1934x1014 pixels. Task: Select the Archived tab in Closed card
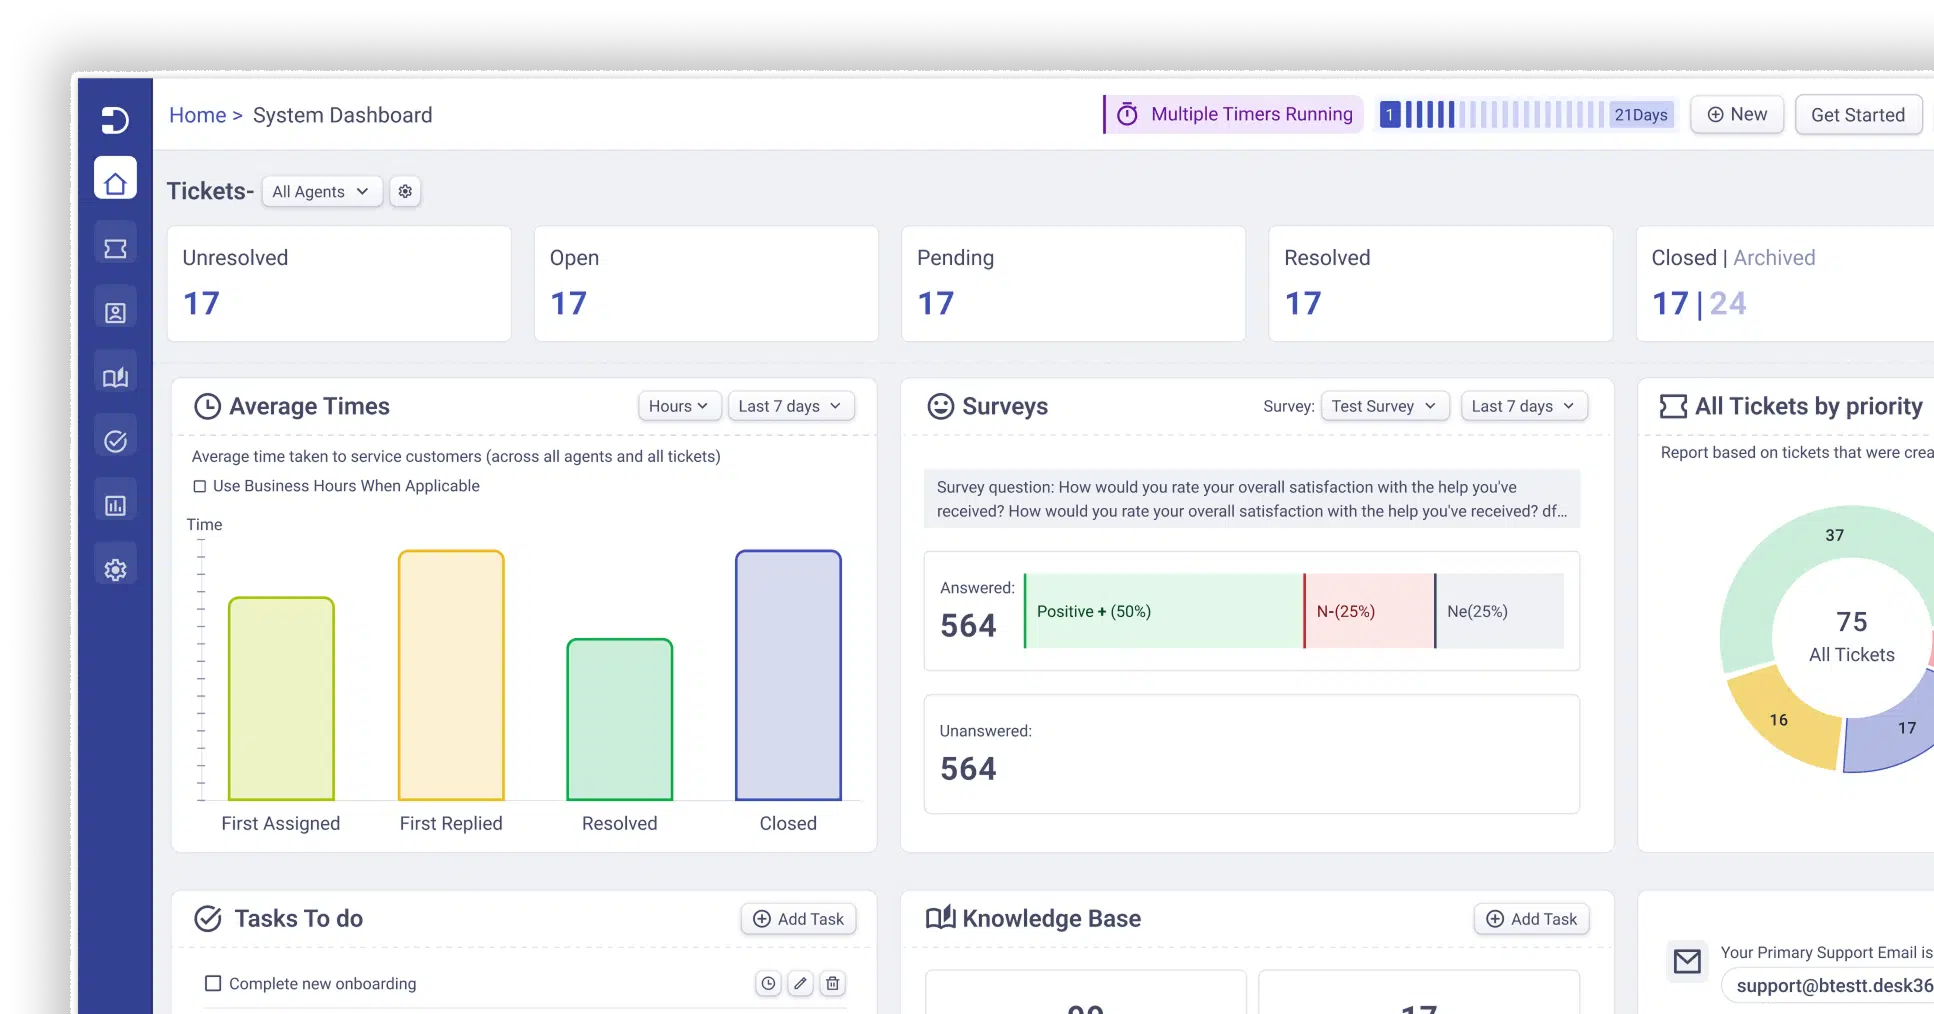(1774, 258)
